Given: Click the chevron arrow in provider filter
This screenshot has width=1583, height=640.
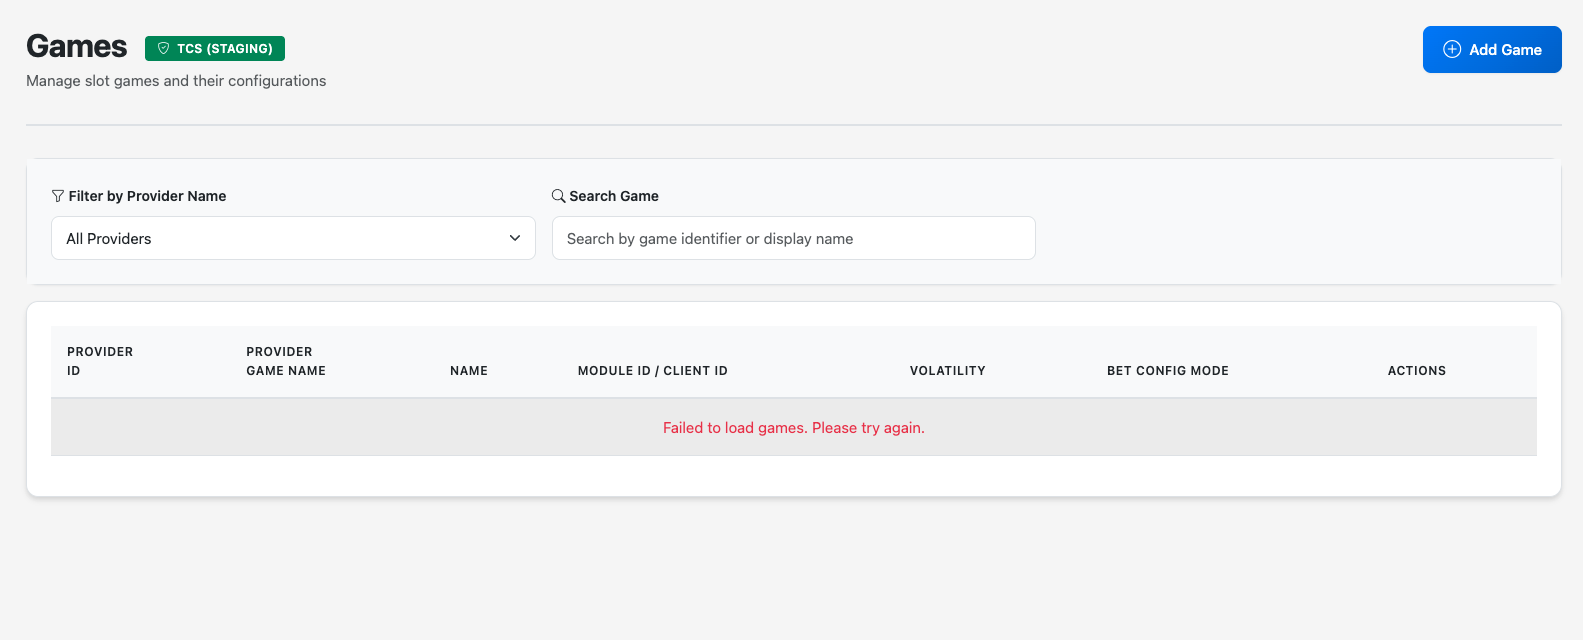Looking at the screenshot, I should coord(515,238).
